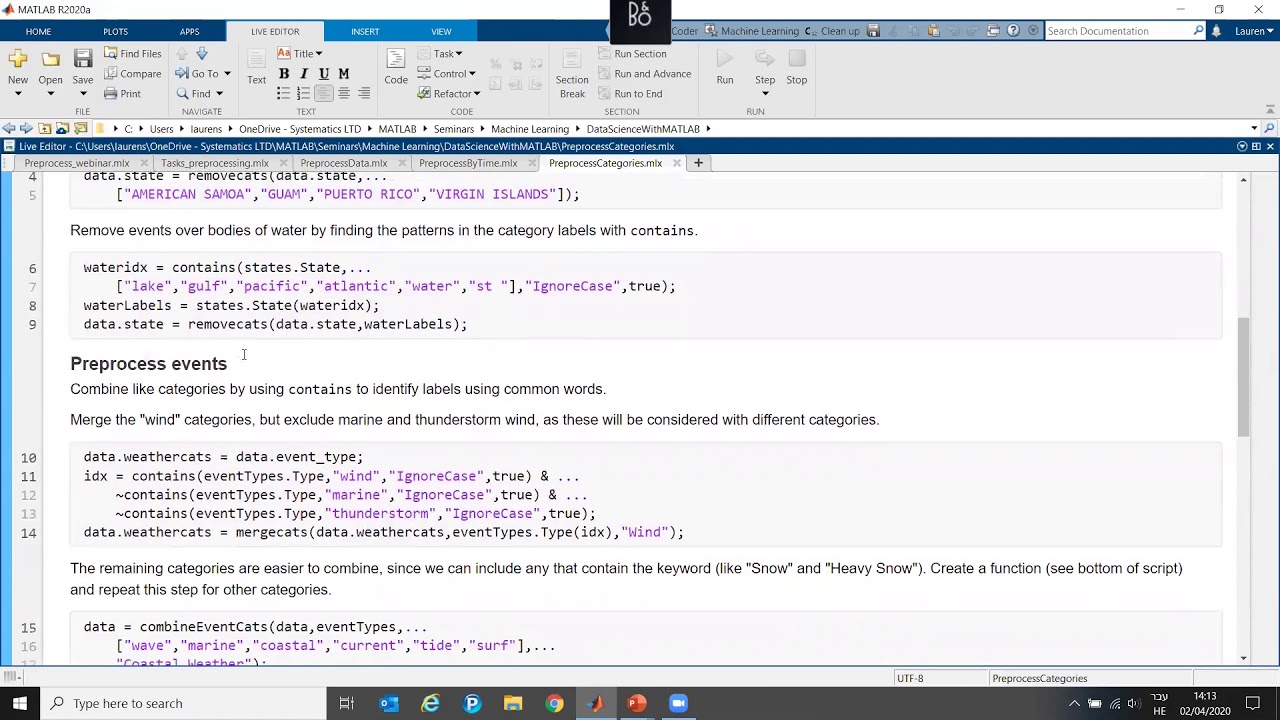Open the PreprocessData.mlx tab
Viewport: 1280px width, 720px height.
point(343,163)
